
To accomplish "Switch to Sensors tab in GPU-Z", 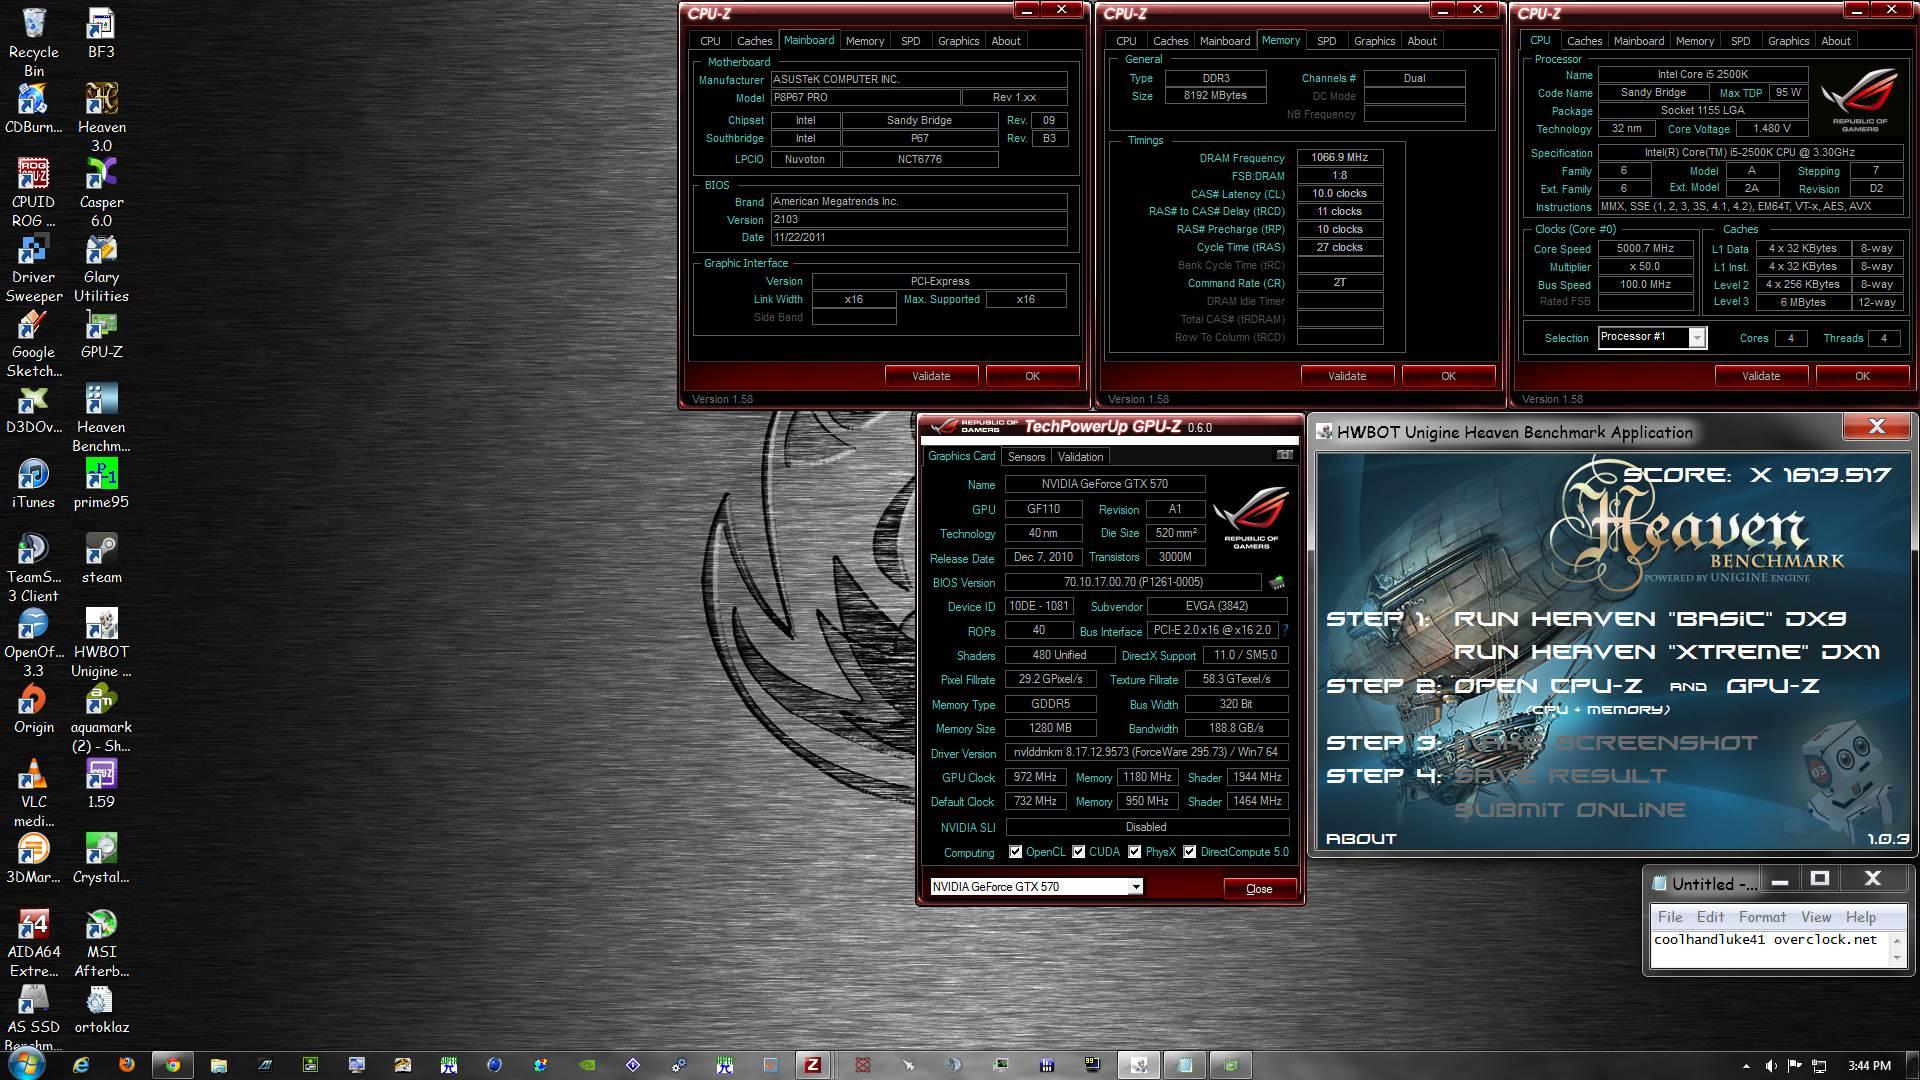I will coord(1026,457).
